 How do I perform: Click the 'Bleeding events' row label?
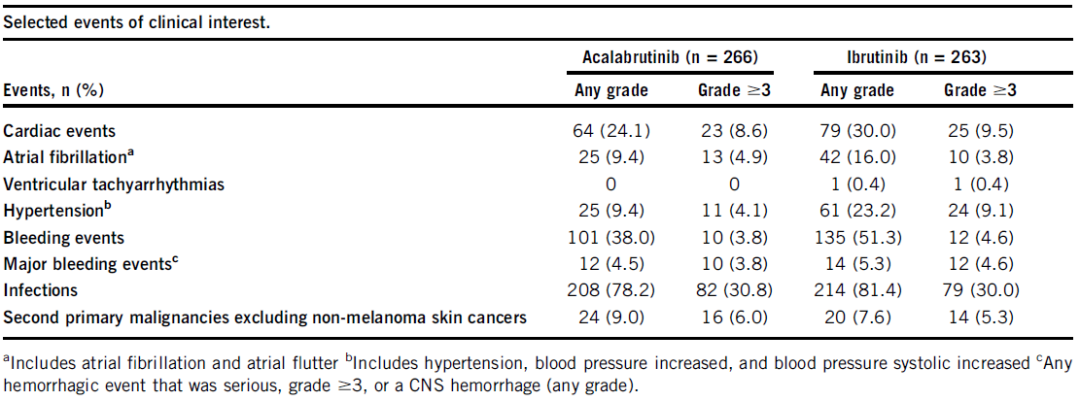[x=64, y=238]
